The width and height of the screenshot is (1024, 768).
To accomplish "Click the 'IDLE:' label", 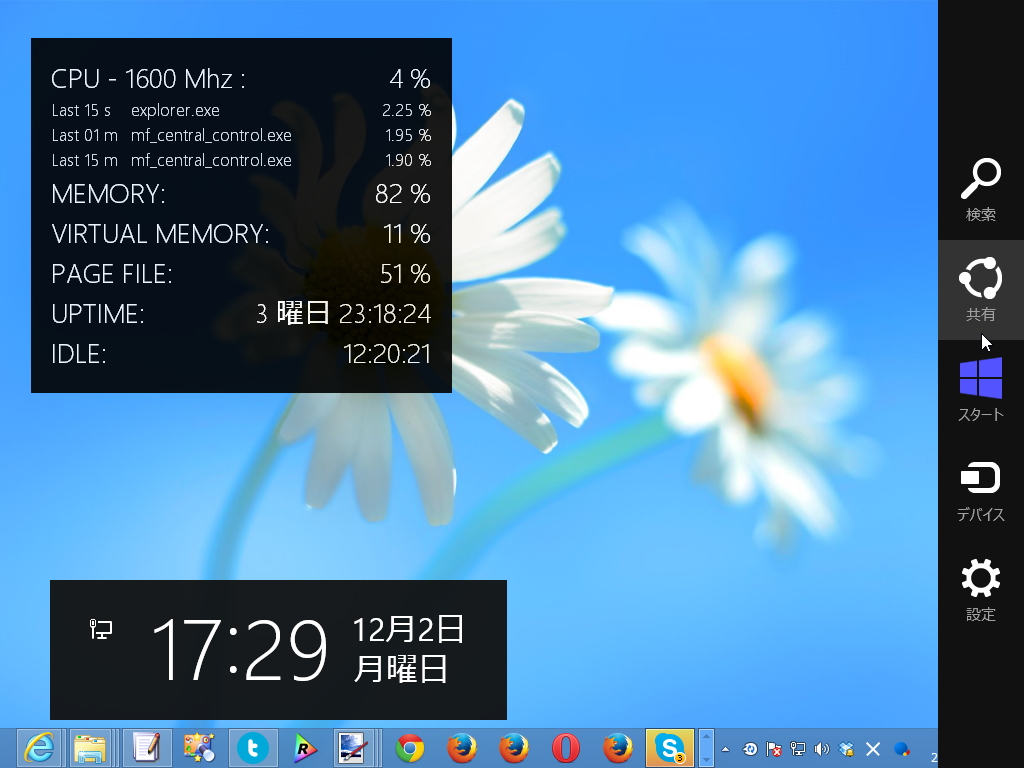I will 79,354.
